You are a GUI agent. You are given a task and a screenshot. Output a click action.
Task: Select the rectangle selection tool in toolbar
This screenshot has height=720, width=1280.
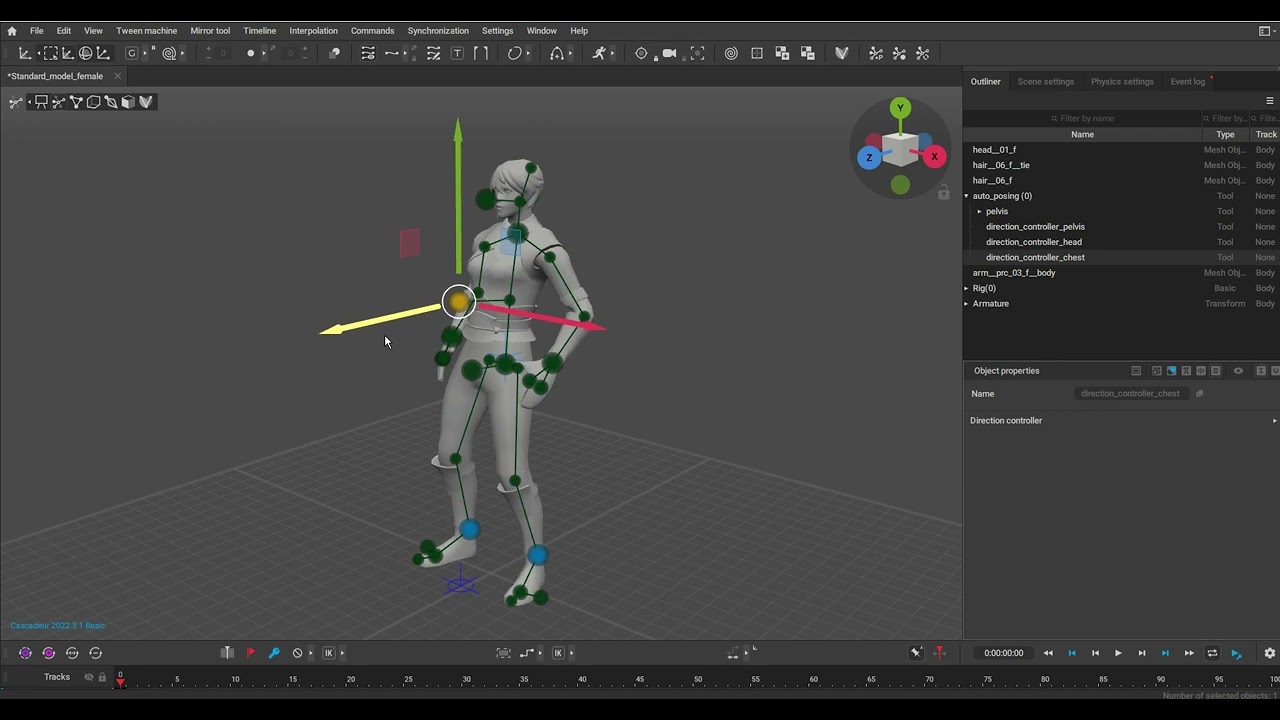(x=50, y=53)
